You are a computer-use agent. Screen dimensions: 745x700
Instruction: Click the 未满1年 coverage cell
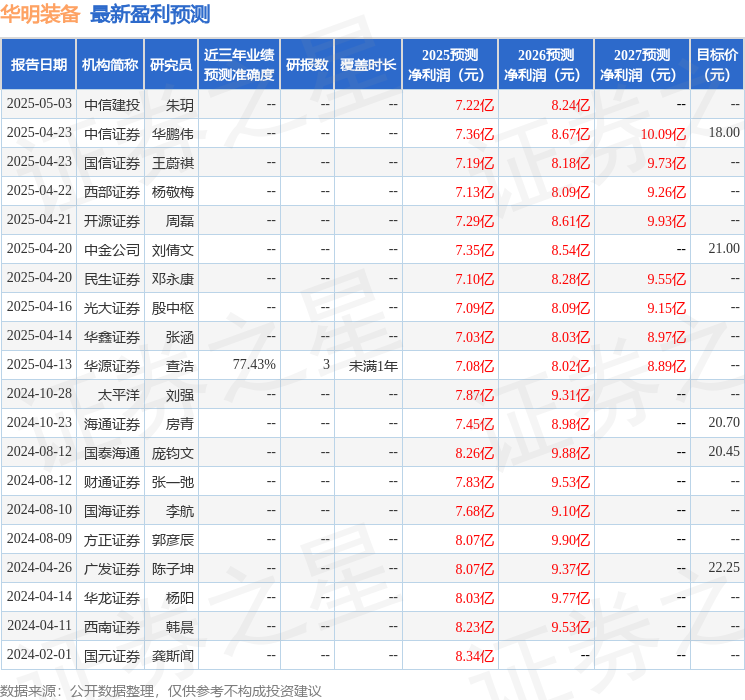click(x=373, y=366)
